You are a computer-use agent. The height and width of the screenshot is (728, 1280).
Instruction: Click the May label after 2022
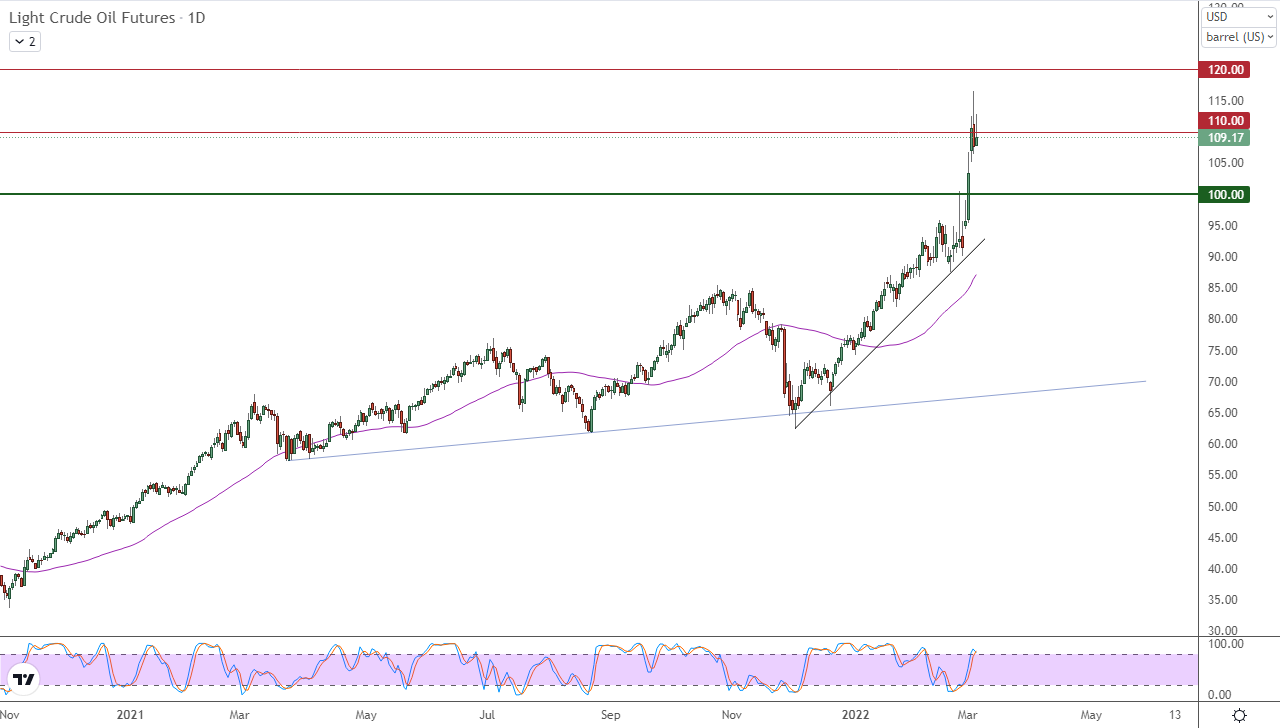(x=1091, y=715)
